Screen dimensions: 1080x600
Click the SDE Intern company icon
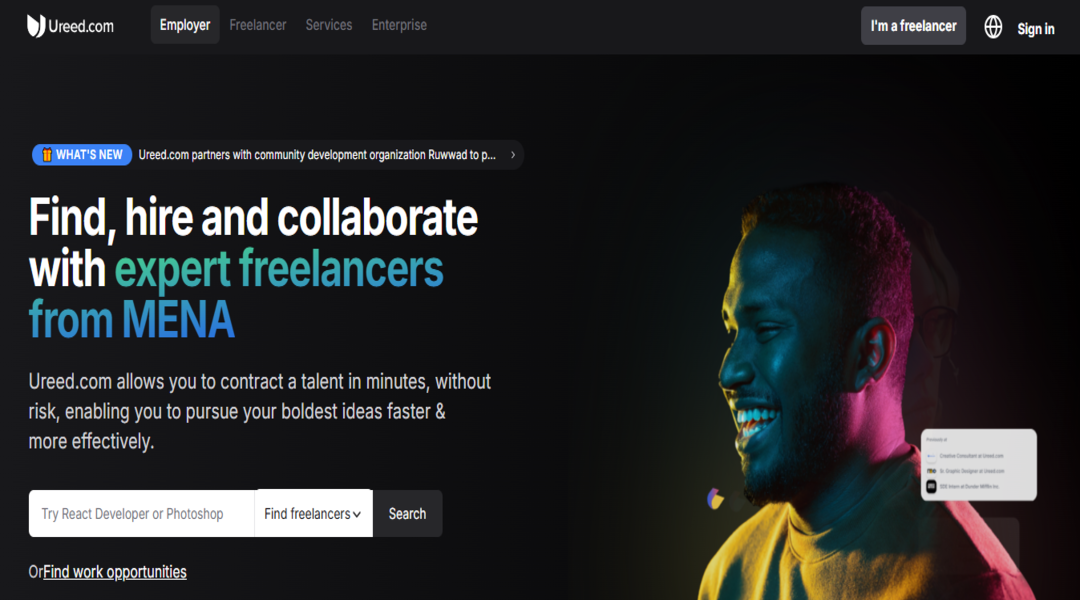point(931,486)
